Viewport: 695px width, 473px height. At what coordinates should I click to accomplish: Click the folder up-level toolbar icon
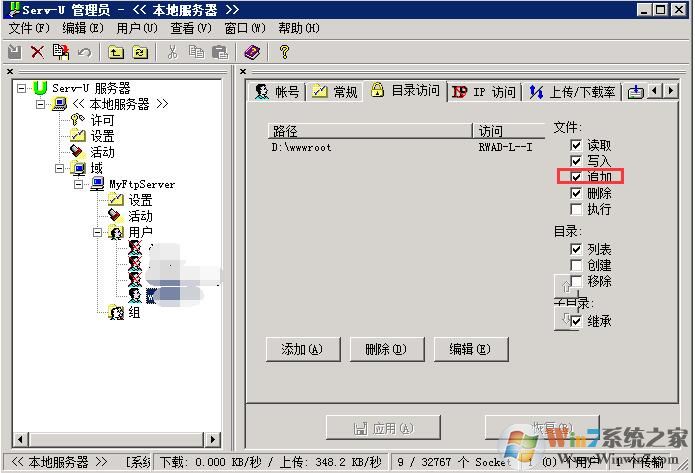116,52
